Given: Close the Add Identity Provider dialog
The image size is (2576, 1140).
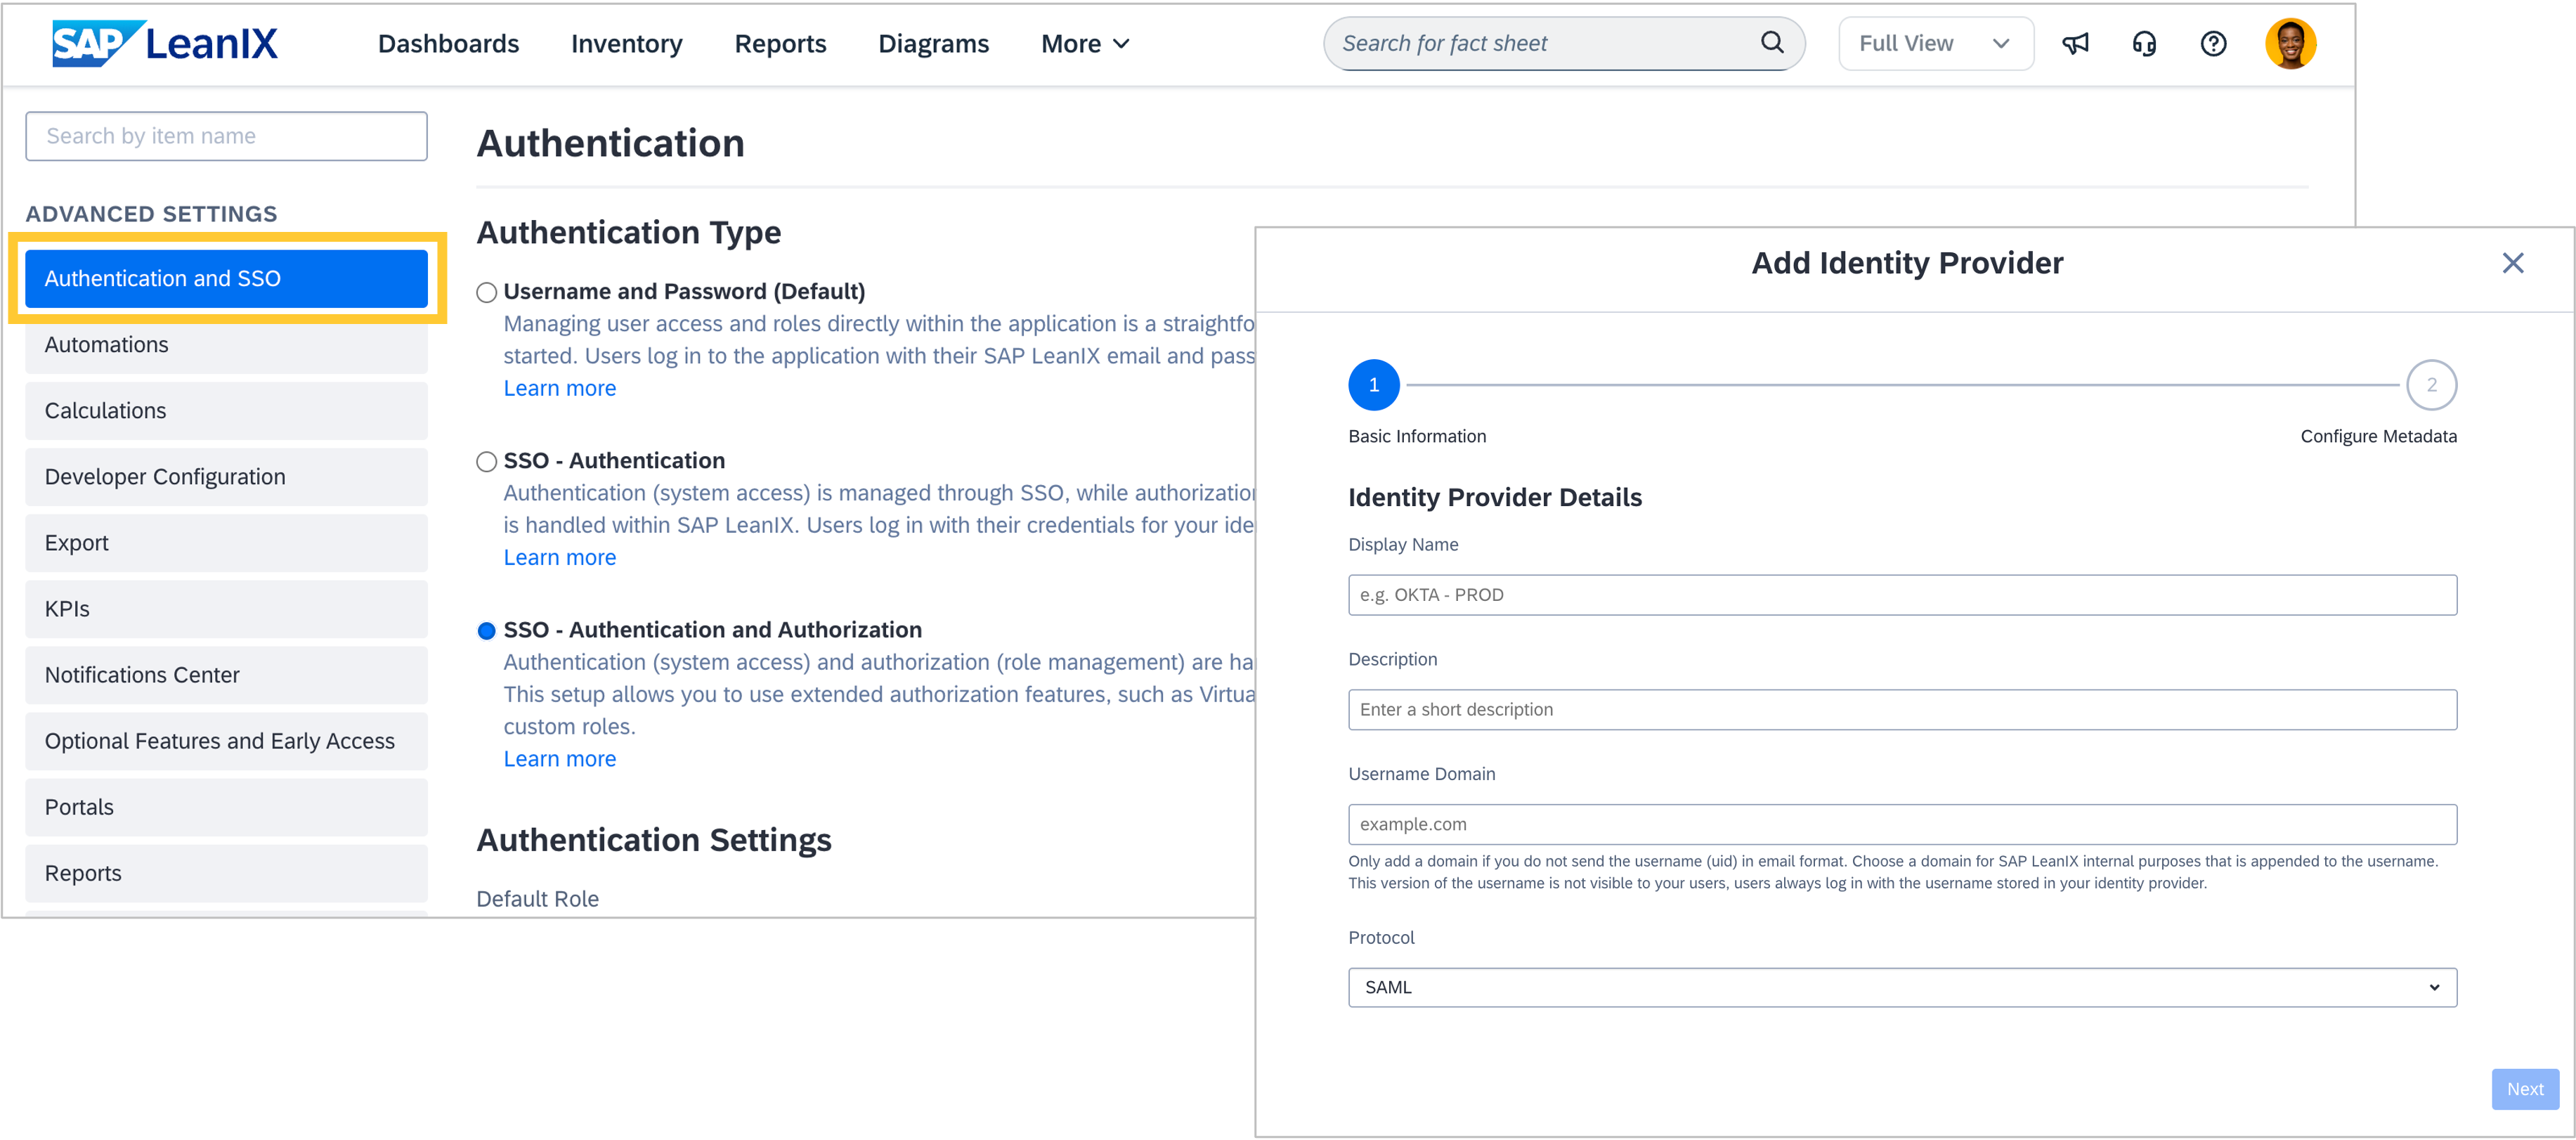Looking at the screenshot, I should tap(2512, 263).
